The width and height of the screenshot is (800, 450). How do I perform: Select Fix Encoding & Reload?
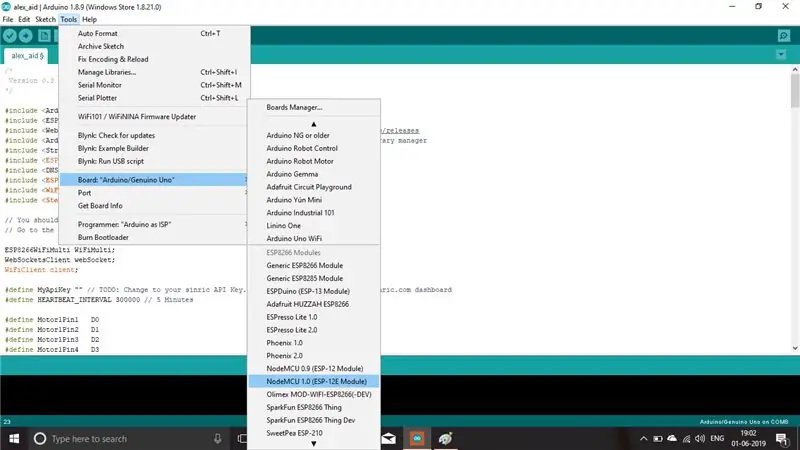(154, 59)
